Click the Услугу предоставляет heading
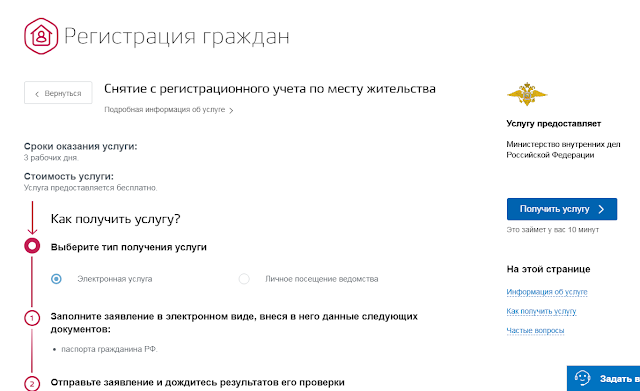 (553, 124)
